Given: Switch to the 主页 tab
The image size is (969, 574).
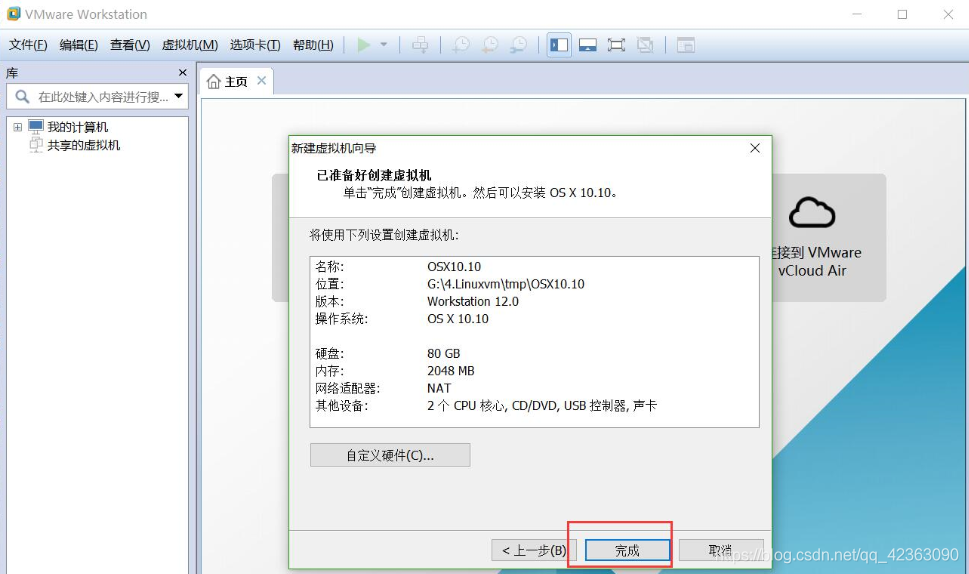Looking at the screenshot, I should 235,82.
